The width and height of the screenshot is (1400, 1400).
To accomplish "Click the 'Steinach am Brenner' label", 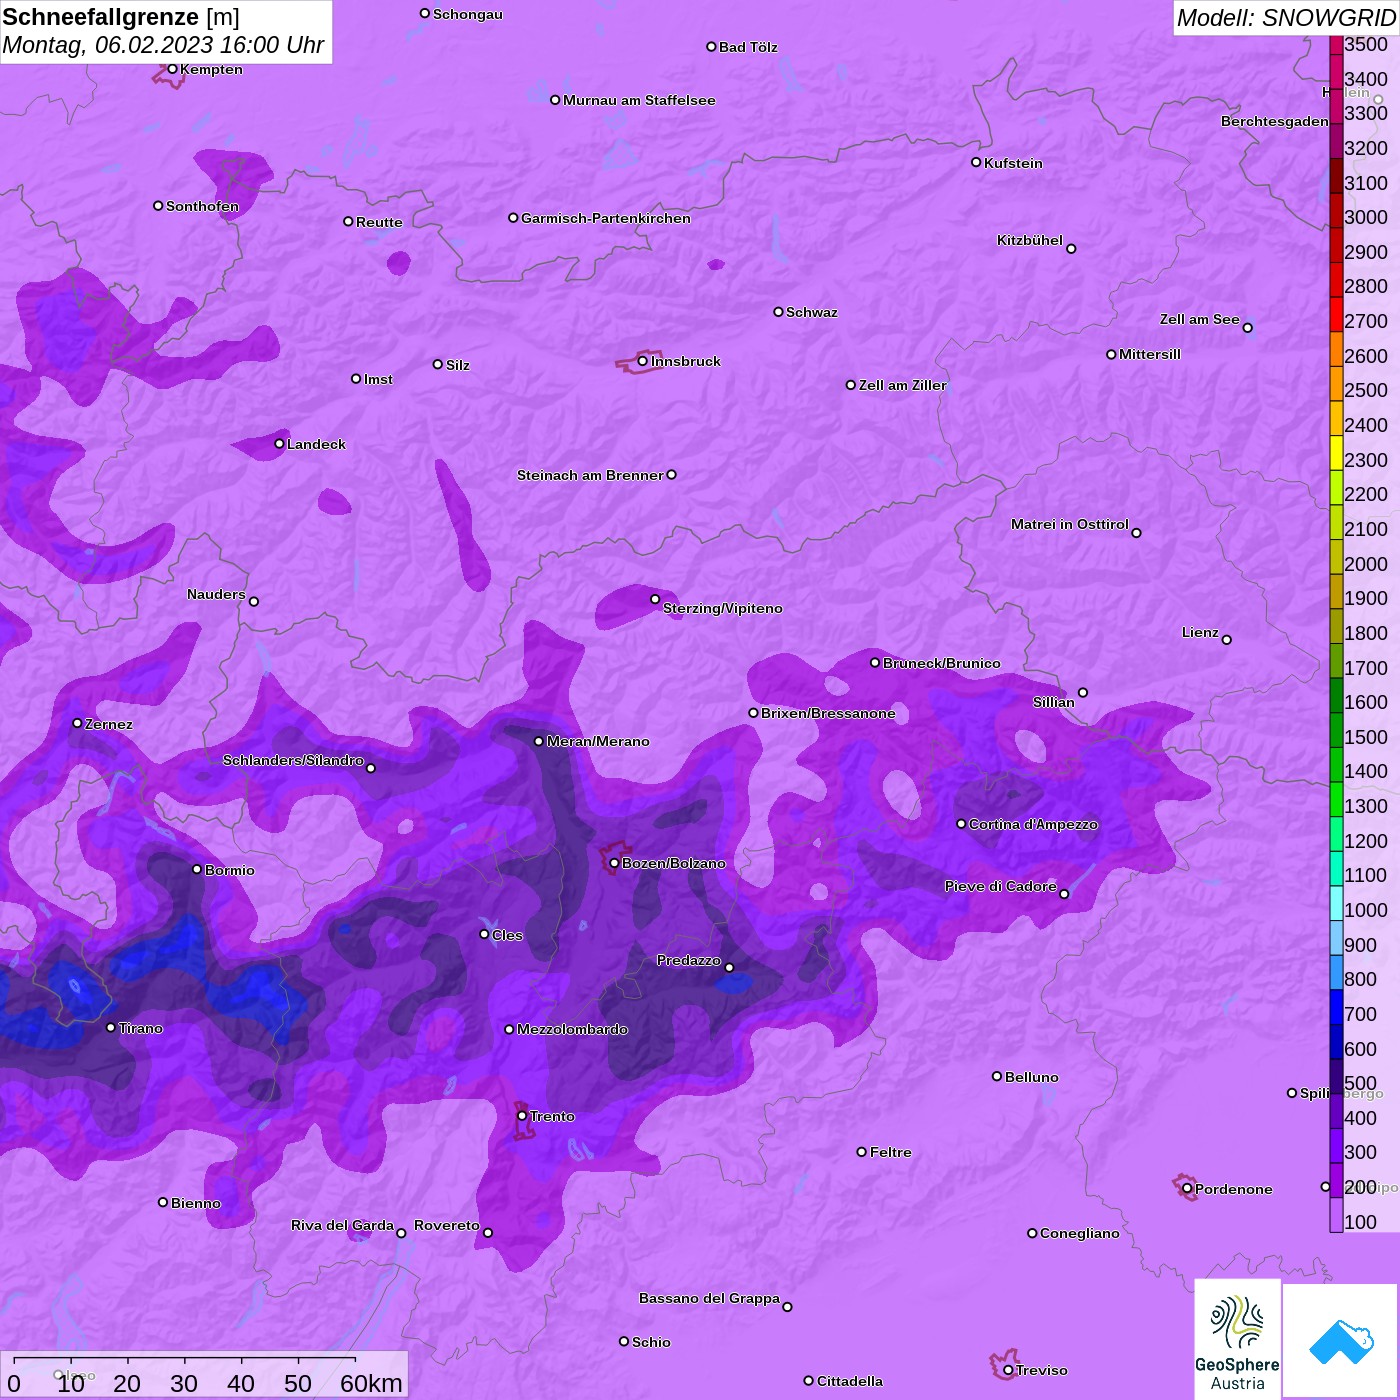I will (590, 475).
